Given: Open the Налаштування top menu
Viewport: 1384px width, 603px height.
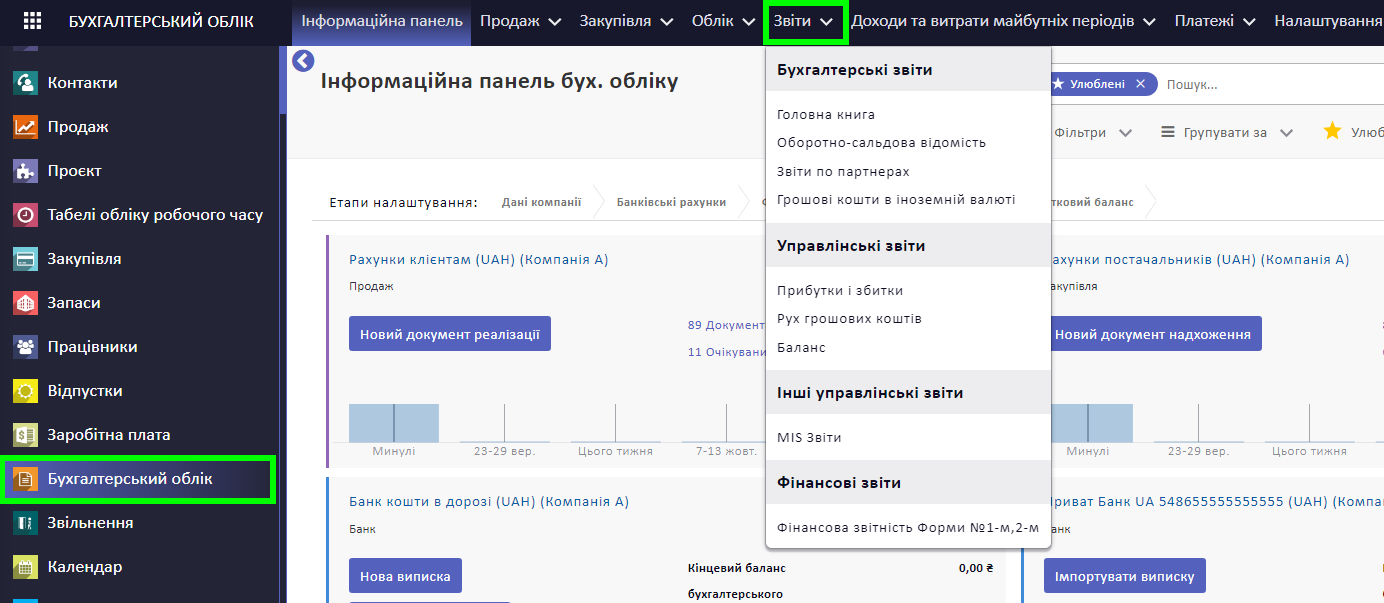Looking at the screenshot, I should pyautogui.click(x=1328, y=21).
